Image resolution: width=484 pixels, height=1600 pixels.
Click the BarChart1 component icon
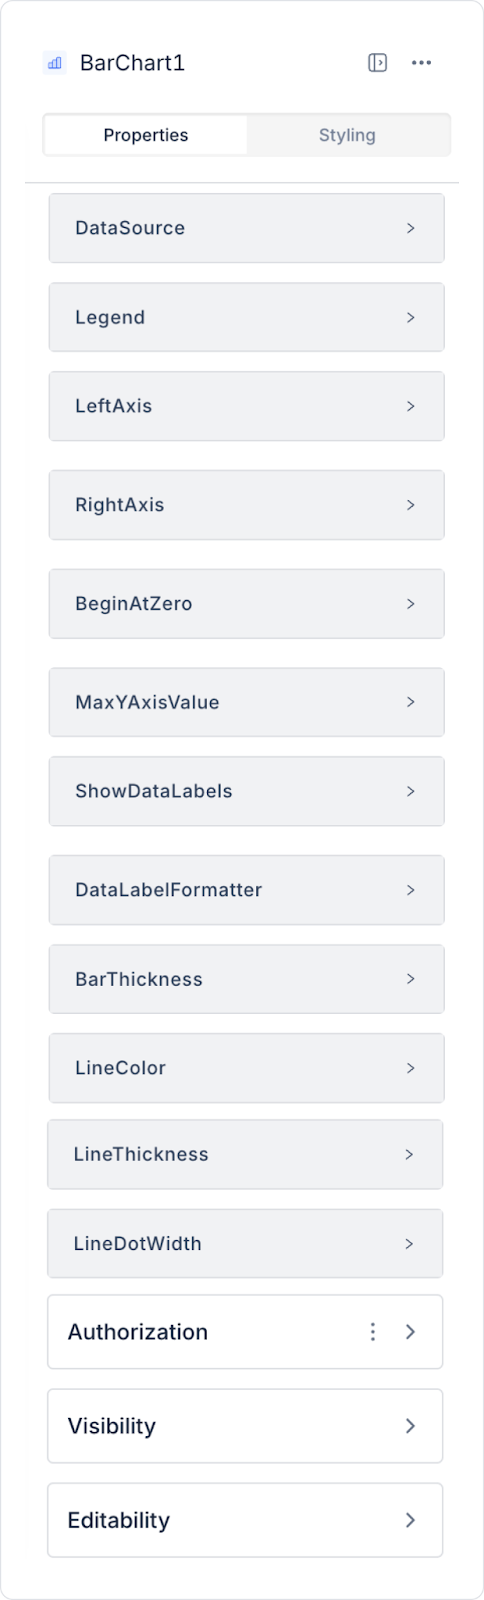[x=55, y=63]
